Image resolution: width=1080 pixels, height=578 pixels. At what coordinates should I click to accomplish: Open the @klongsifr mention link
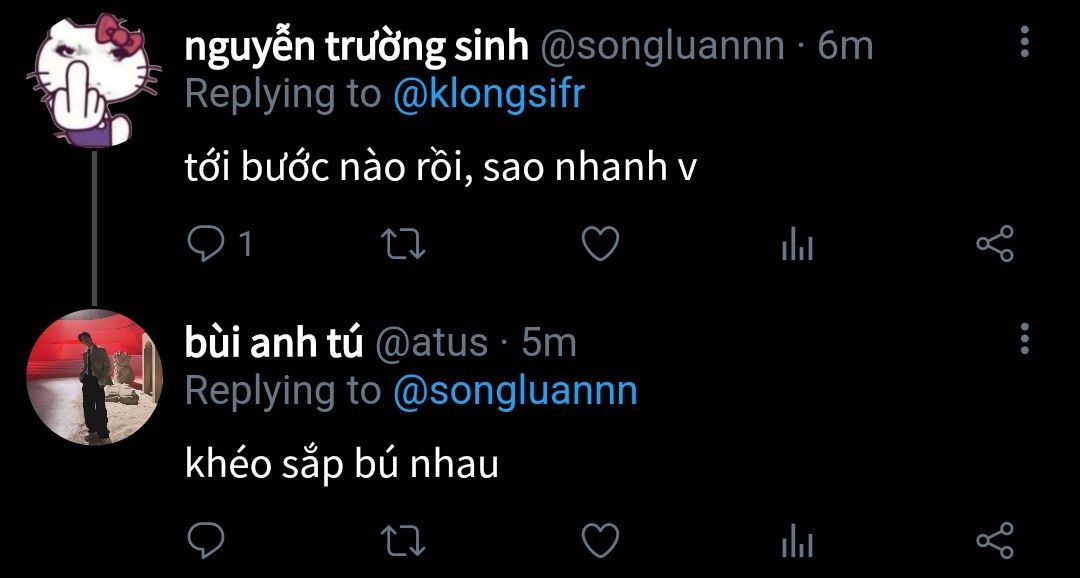[x=488, y=94]
